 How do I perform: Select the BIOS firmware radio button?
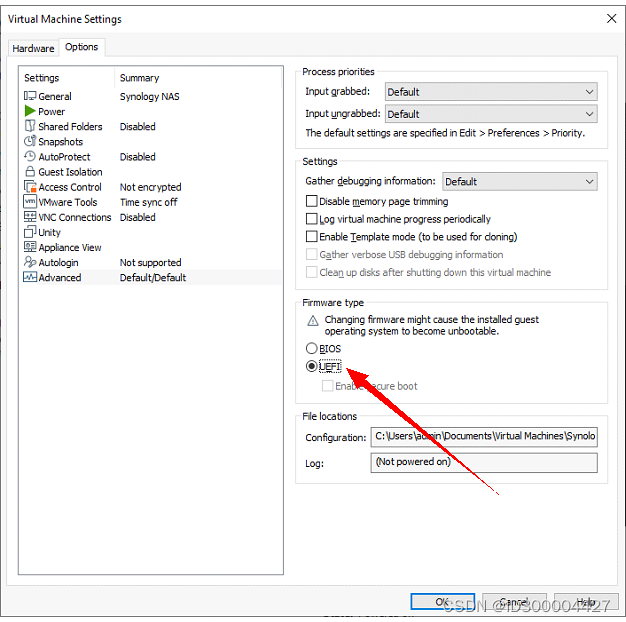(311, 349)
